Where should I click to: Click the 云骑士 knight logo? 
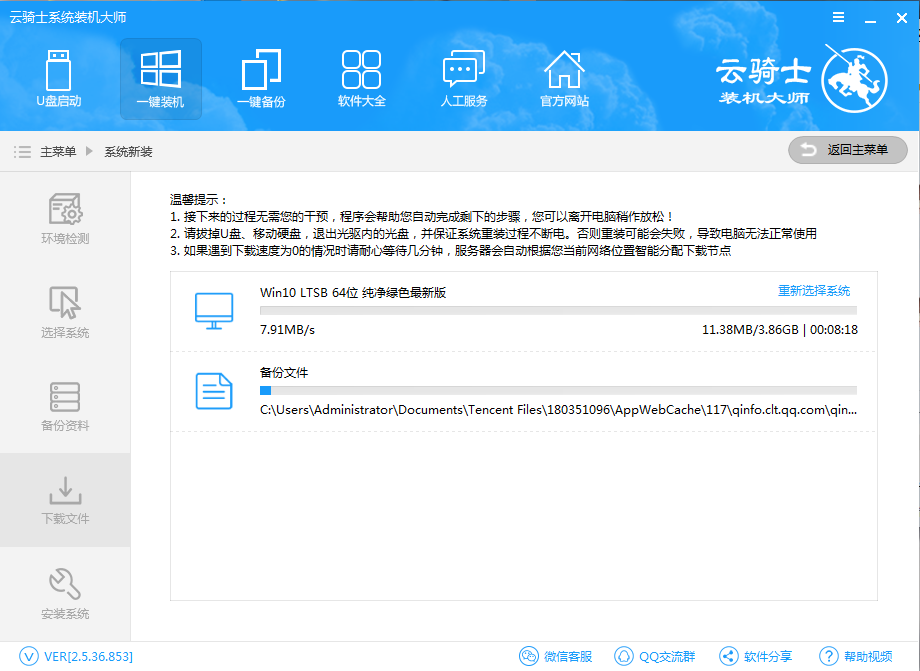tap(854, 79)
